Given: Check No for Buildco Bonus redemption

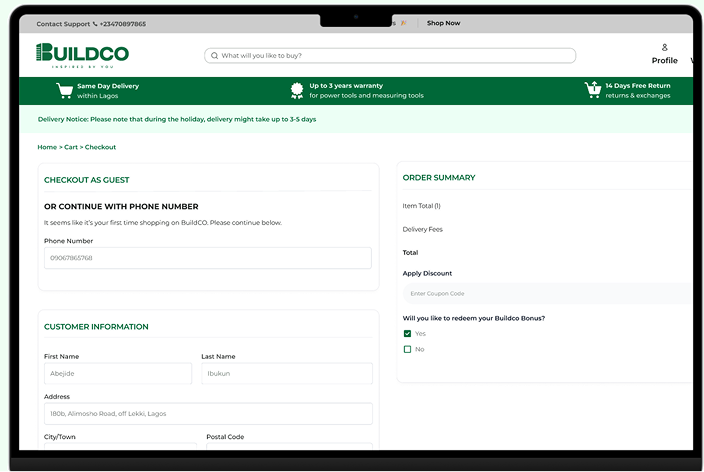Looking at the screenshot, I should point(407,349).
